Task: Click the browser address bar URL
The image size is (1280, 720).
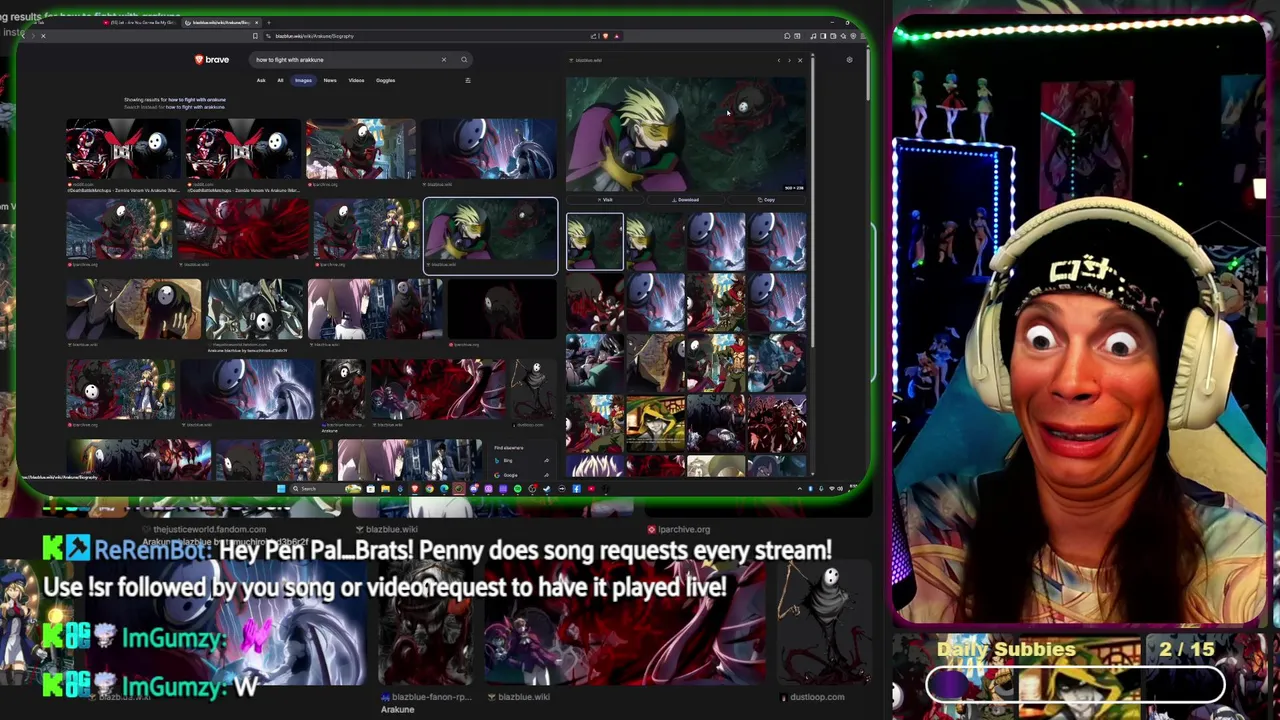Action: pyautogui.click(x=314, y=36)
